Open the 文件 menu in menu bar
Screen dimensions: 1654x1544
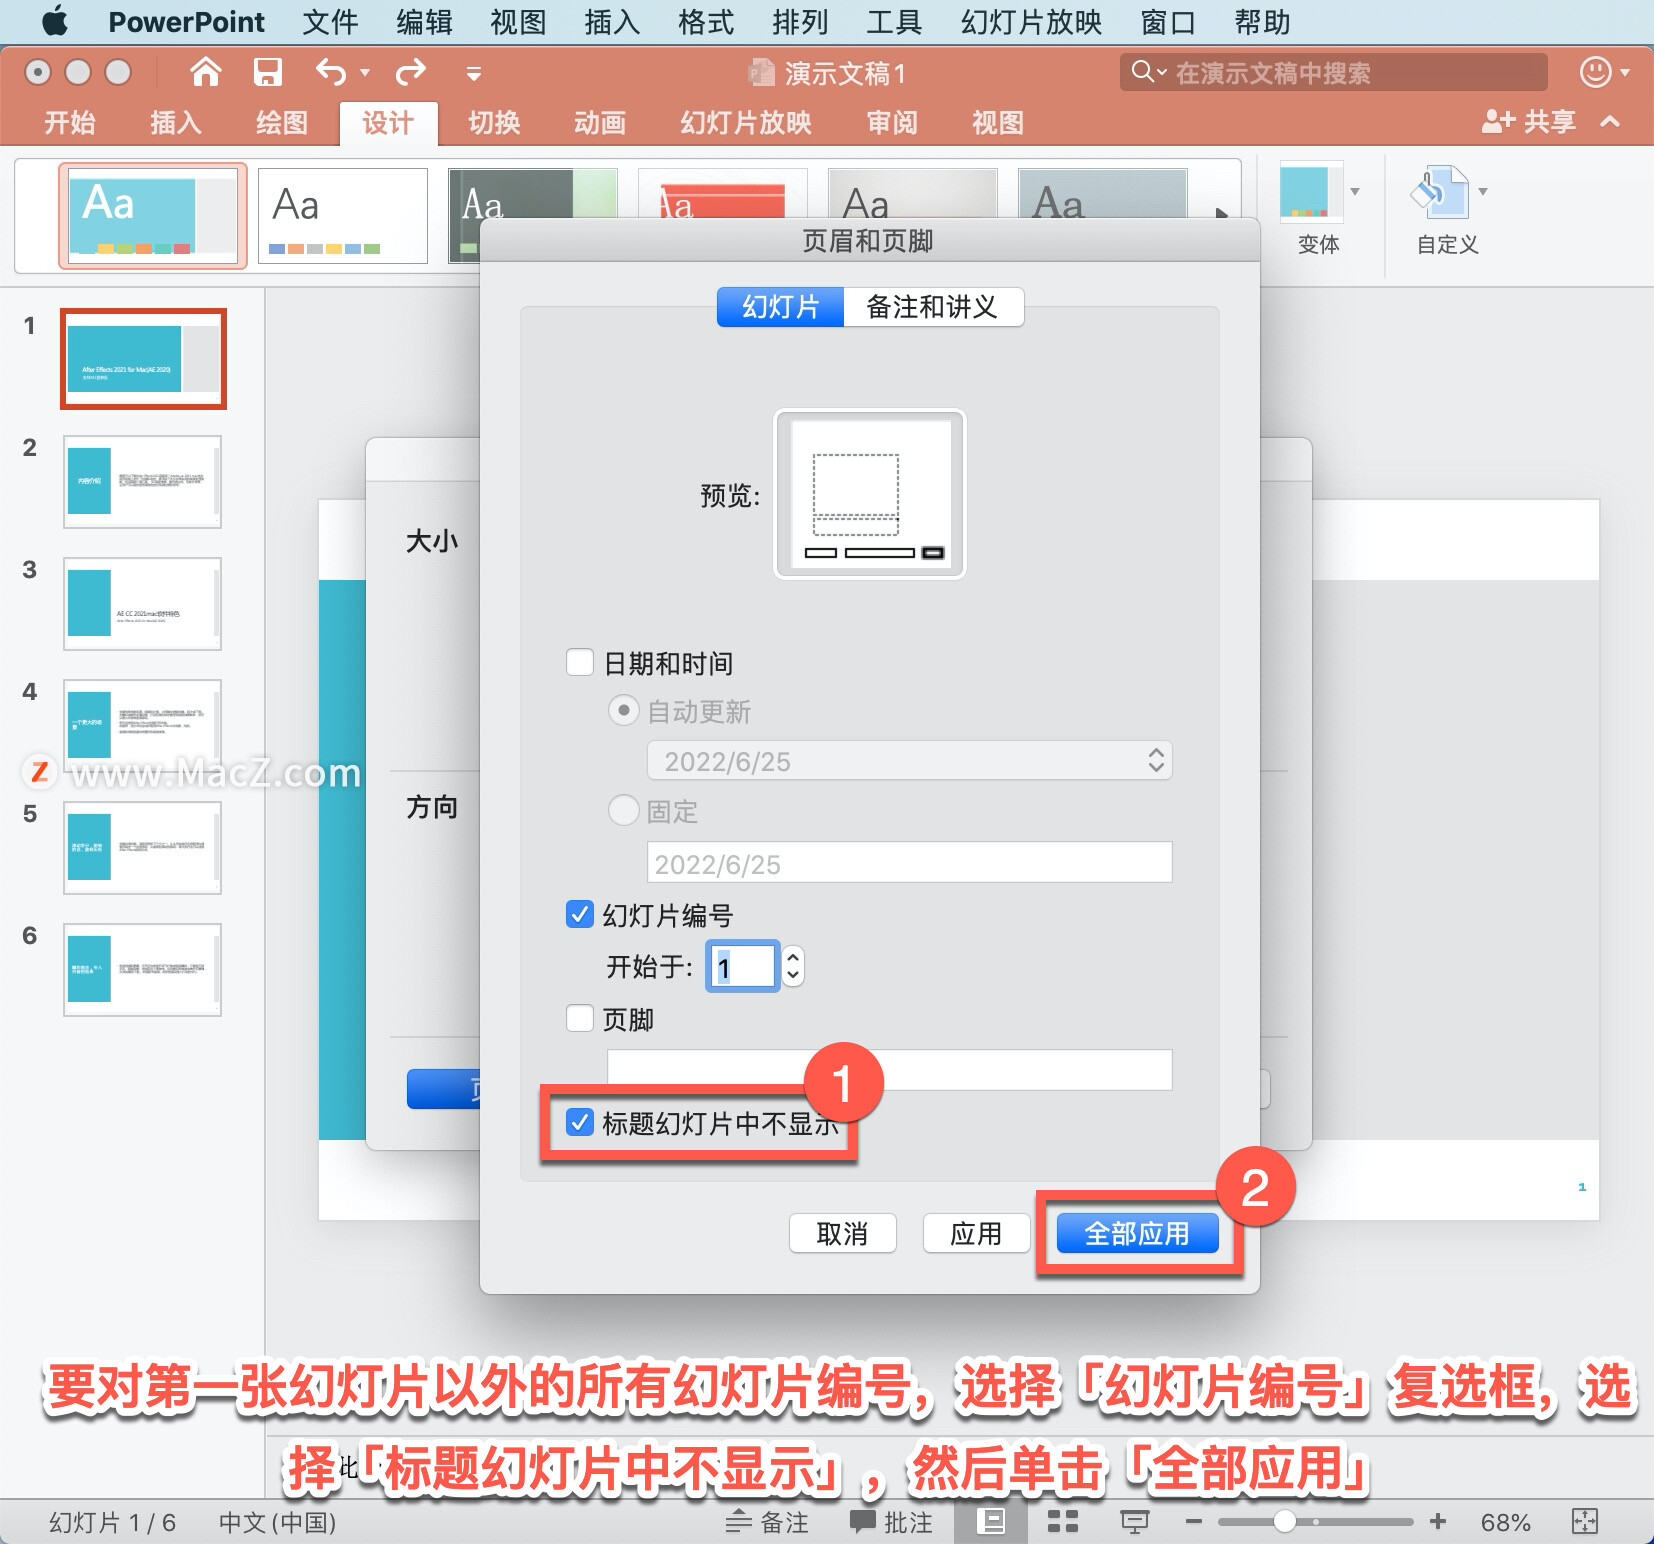coord(330,21)
